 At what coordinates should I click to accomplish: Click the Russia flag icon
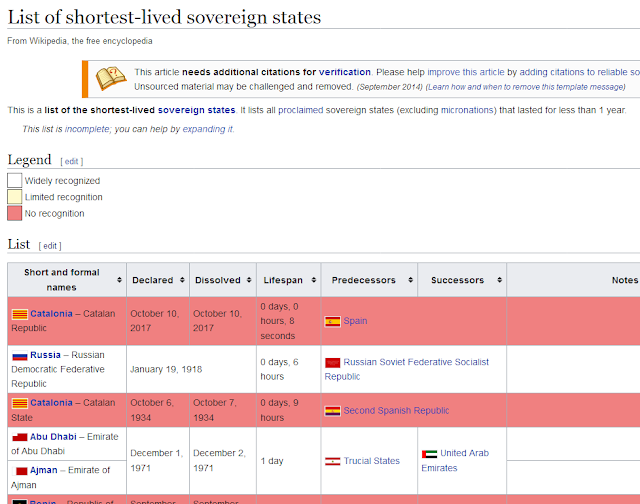[20, 356]
